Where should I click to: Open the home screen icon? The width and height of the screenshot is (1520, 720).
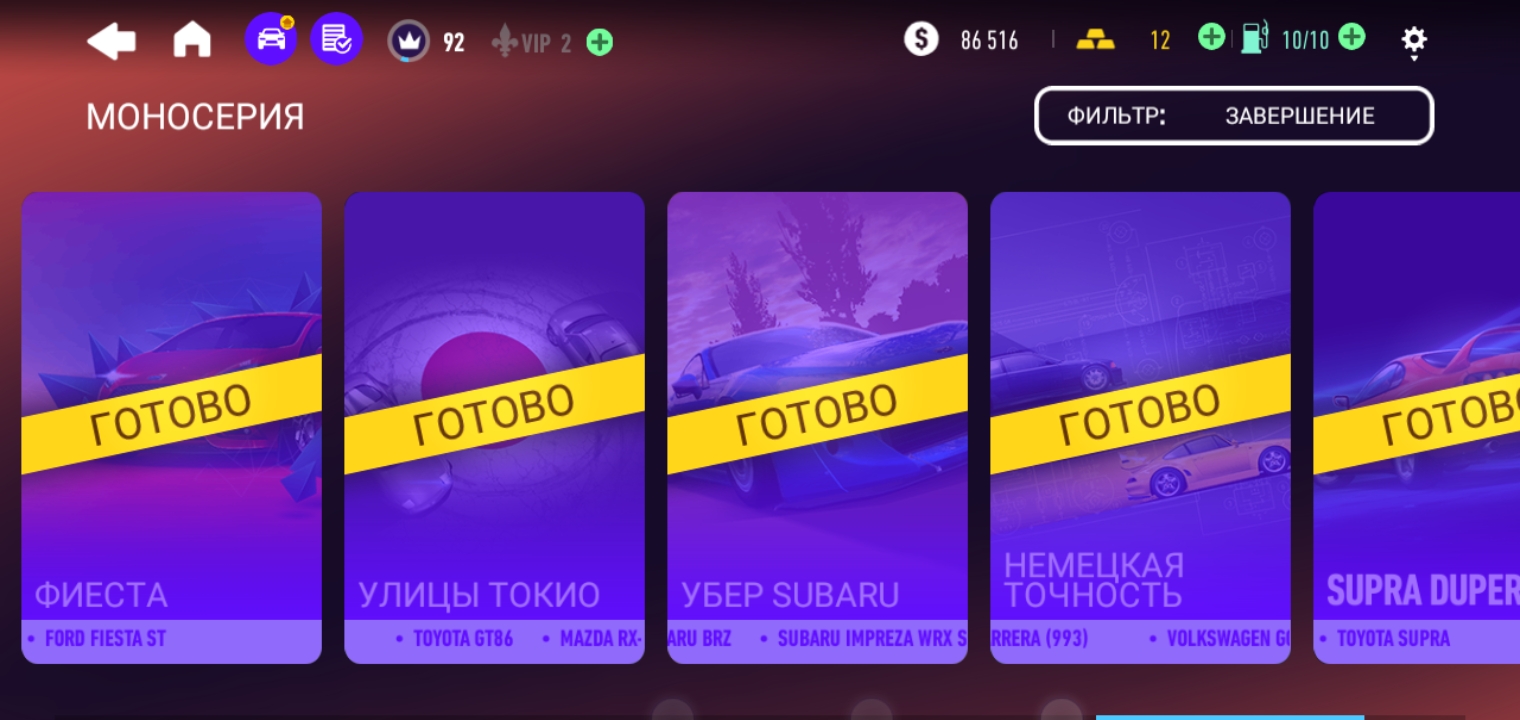pos(192,41)
